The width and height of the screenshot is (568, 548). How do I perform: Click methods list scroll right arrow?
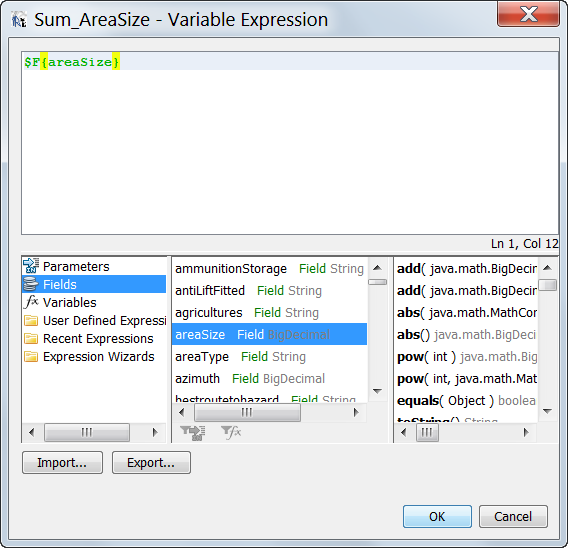[526, 432]
